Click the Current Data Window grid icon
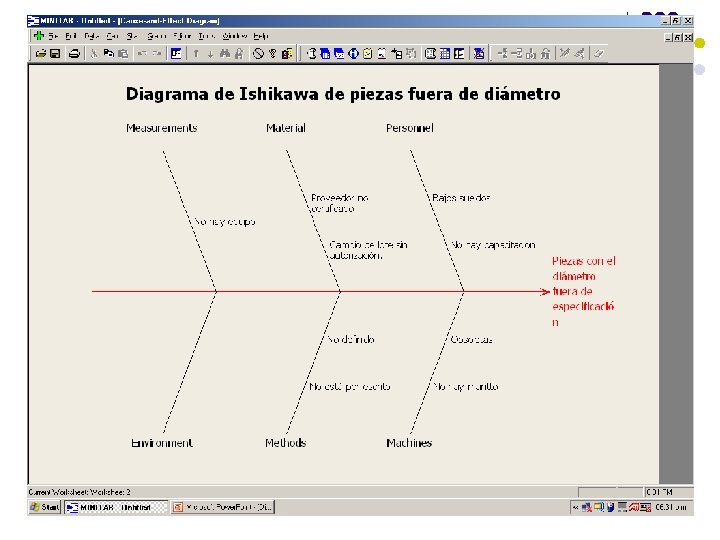720x540 pixels. pyautogui.click(x=445, y=54)
